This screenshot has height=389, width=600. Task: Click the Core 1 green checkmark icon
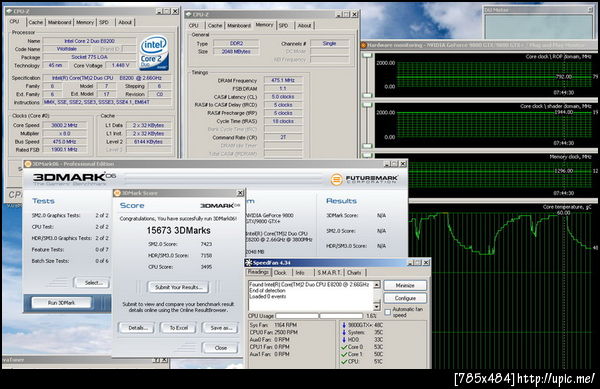pos(344,354)
